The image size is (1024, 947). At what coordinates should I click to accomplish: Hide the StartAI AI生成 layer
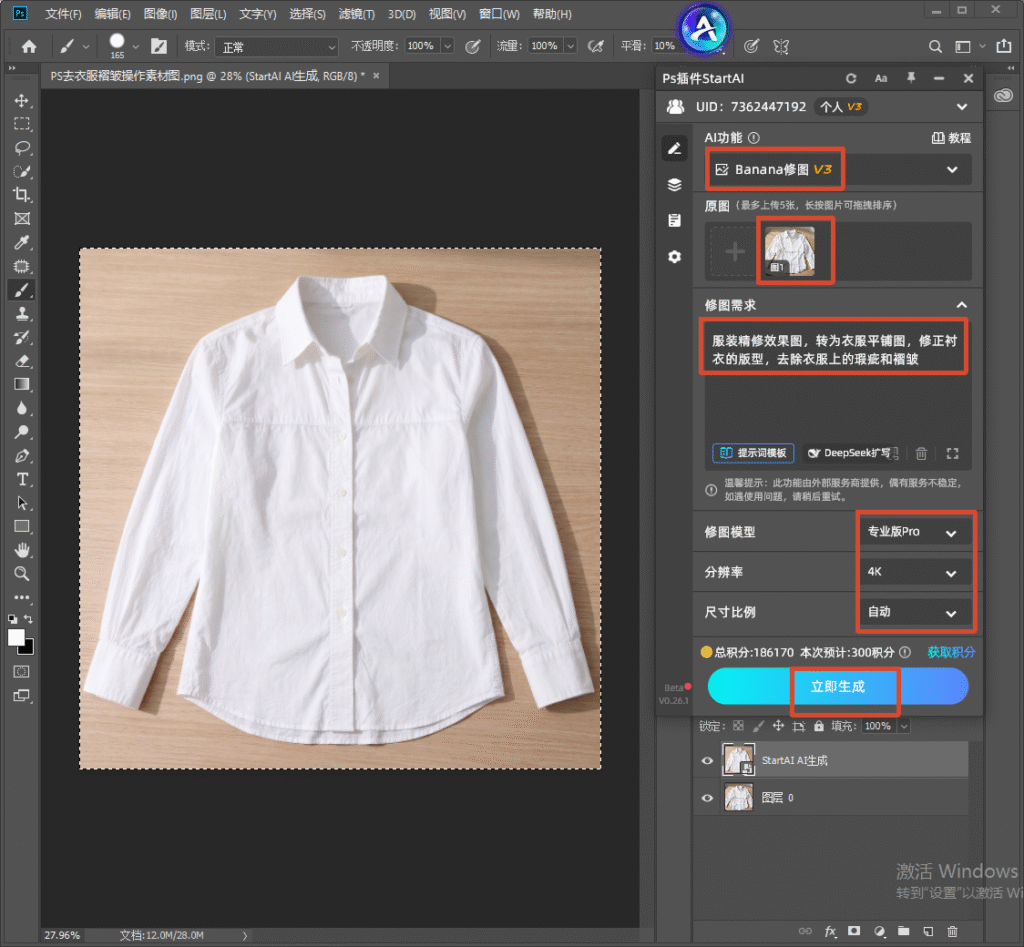(x=707, y=760)
